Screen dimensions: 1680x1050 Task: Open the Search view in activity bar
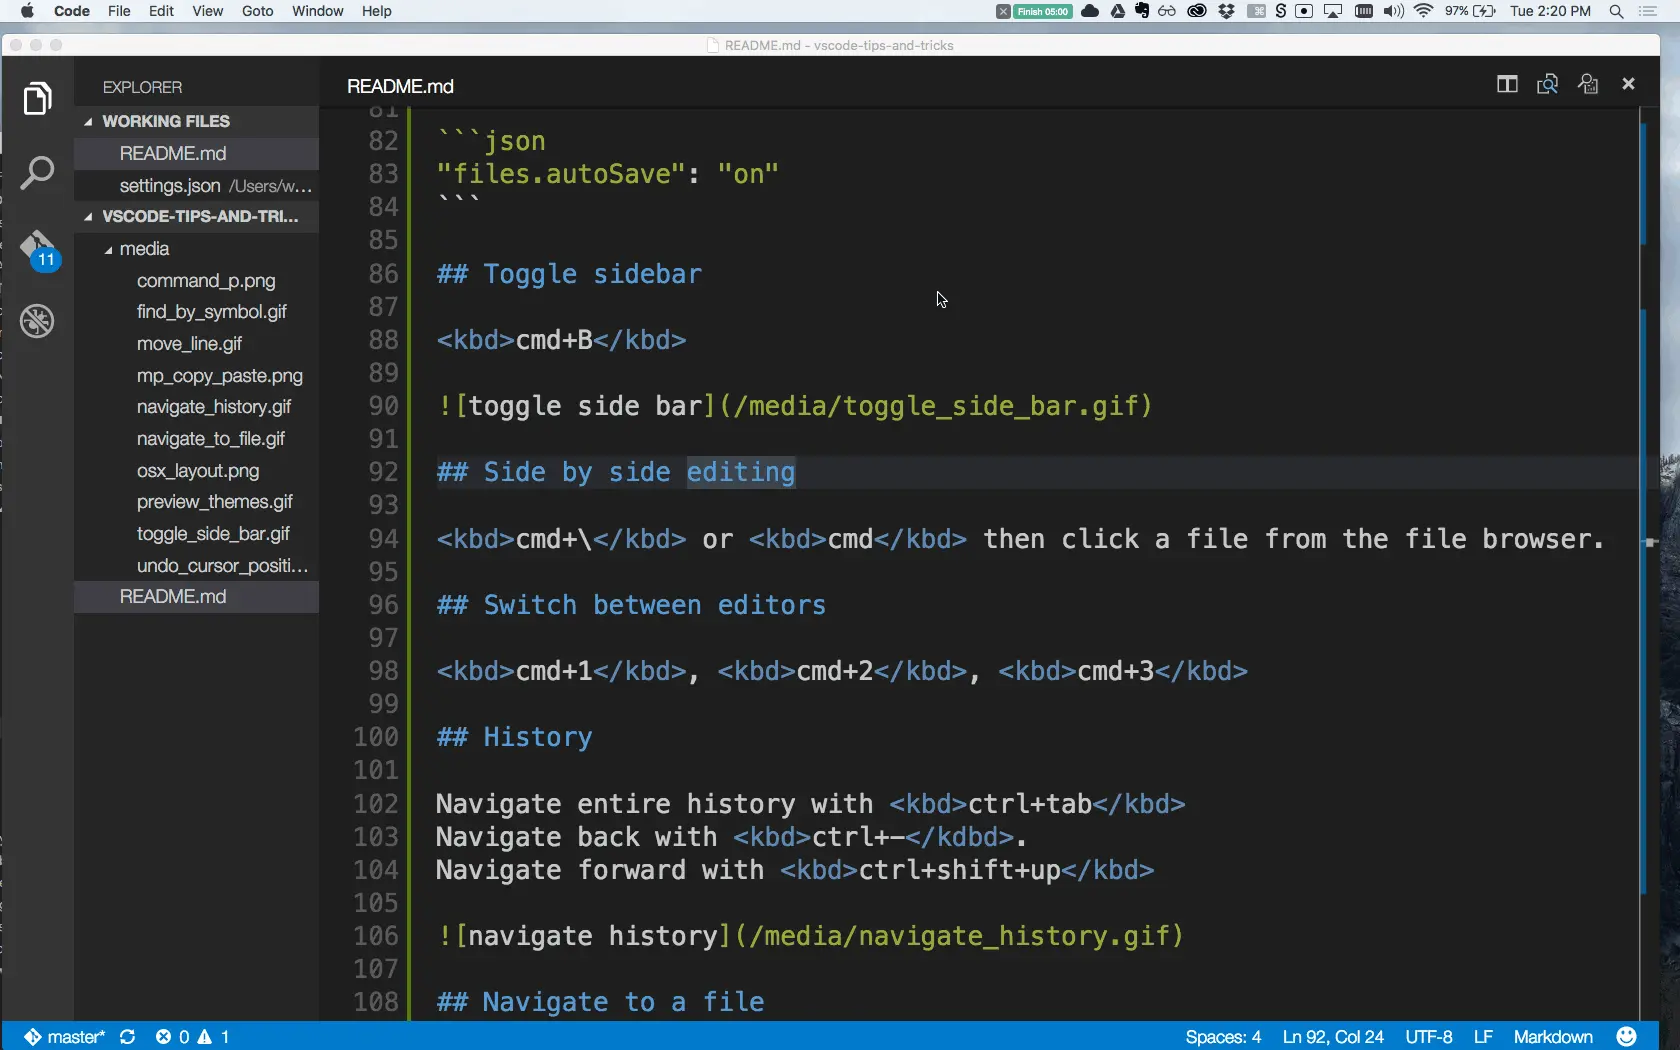pyautogui.click(x=38, y=172)
